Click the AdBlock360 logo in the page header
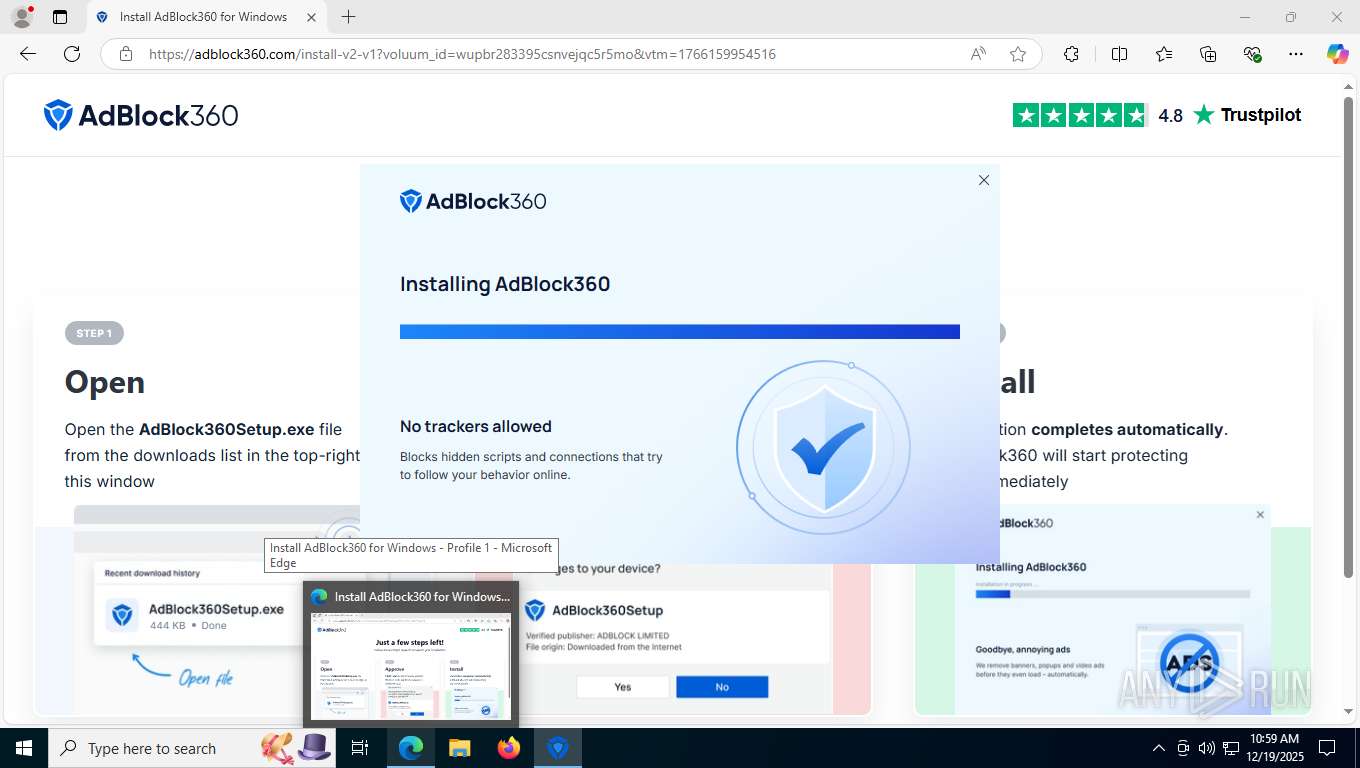The width and height of the screenshot is (1360, 768). click(141, 115)
